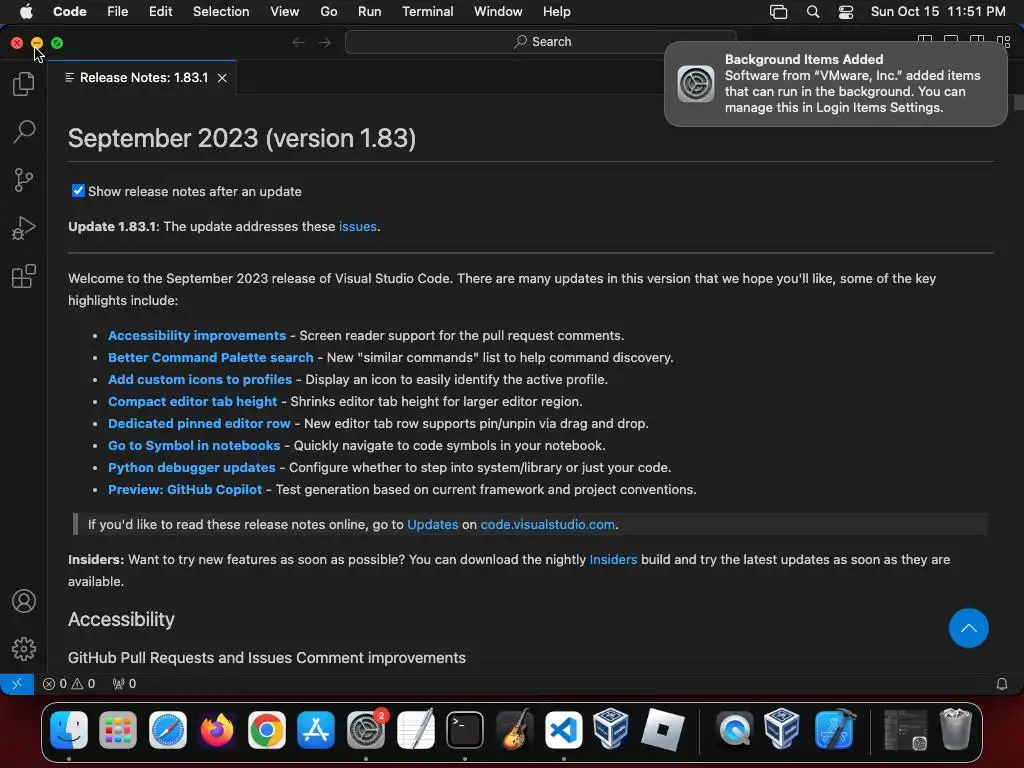Open errors and warnings status item
The height and width of the screenshot is (768, 1024).
pyautogui.click(x=69, y=684)
